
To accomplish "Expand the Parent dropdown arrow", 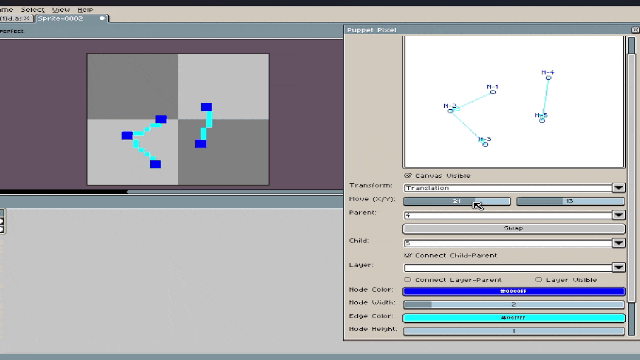I will (619, 215).
